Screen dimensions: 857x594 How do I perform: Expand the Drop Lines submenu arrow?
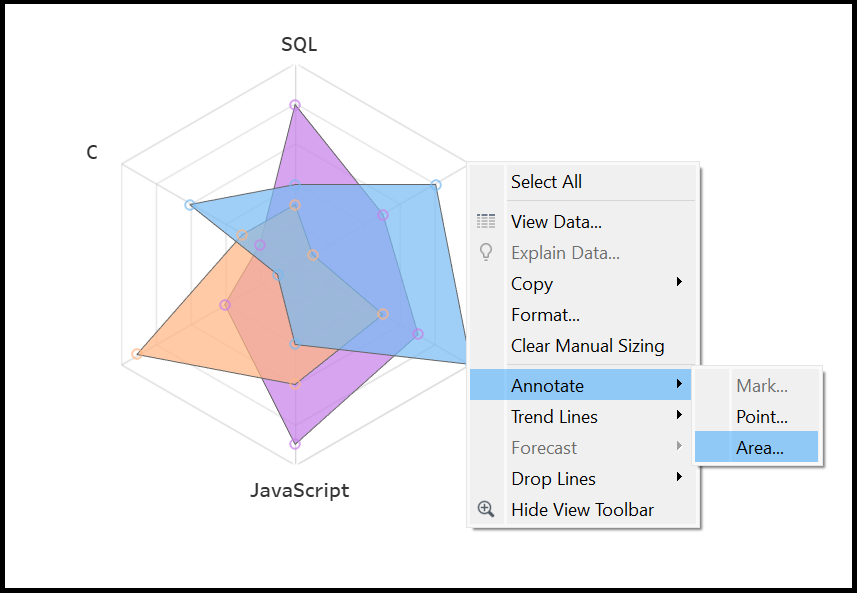point(679,478)
